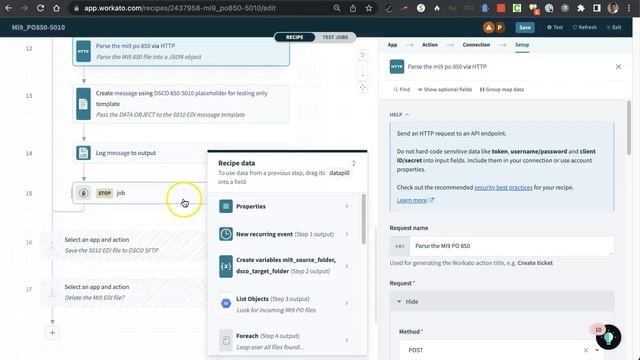This screenshot has width=640, height=360.
Task: Select step 13 Create message step
Action: pos(181,104)
